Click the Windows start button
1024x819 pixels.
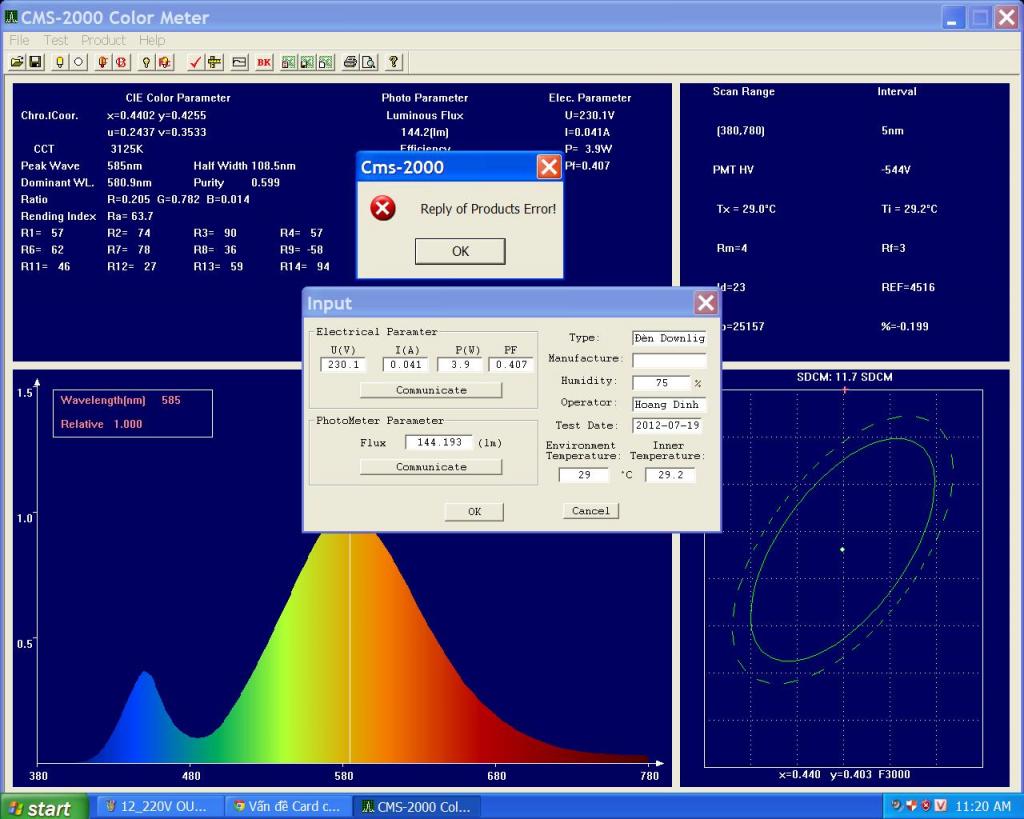(x=44, y=807)
